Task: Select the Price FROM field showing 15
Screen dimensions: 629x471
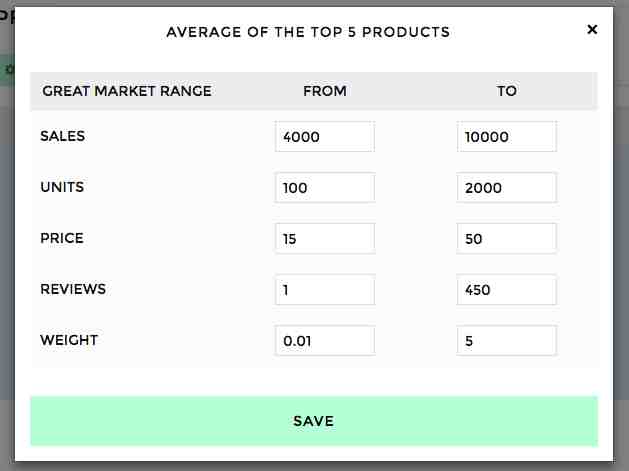Action: 325,238
